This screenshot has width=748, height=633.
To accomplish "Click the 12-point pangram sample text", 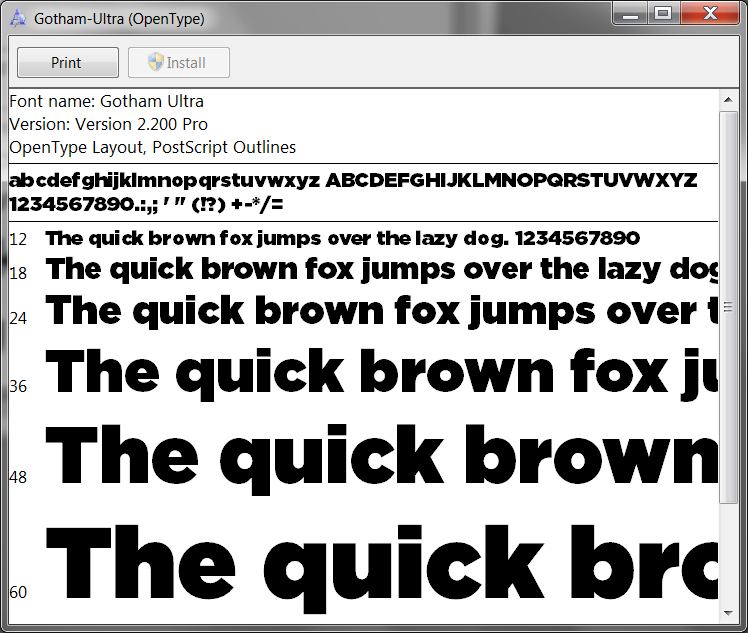I will [x=343, y=239].
